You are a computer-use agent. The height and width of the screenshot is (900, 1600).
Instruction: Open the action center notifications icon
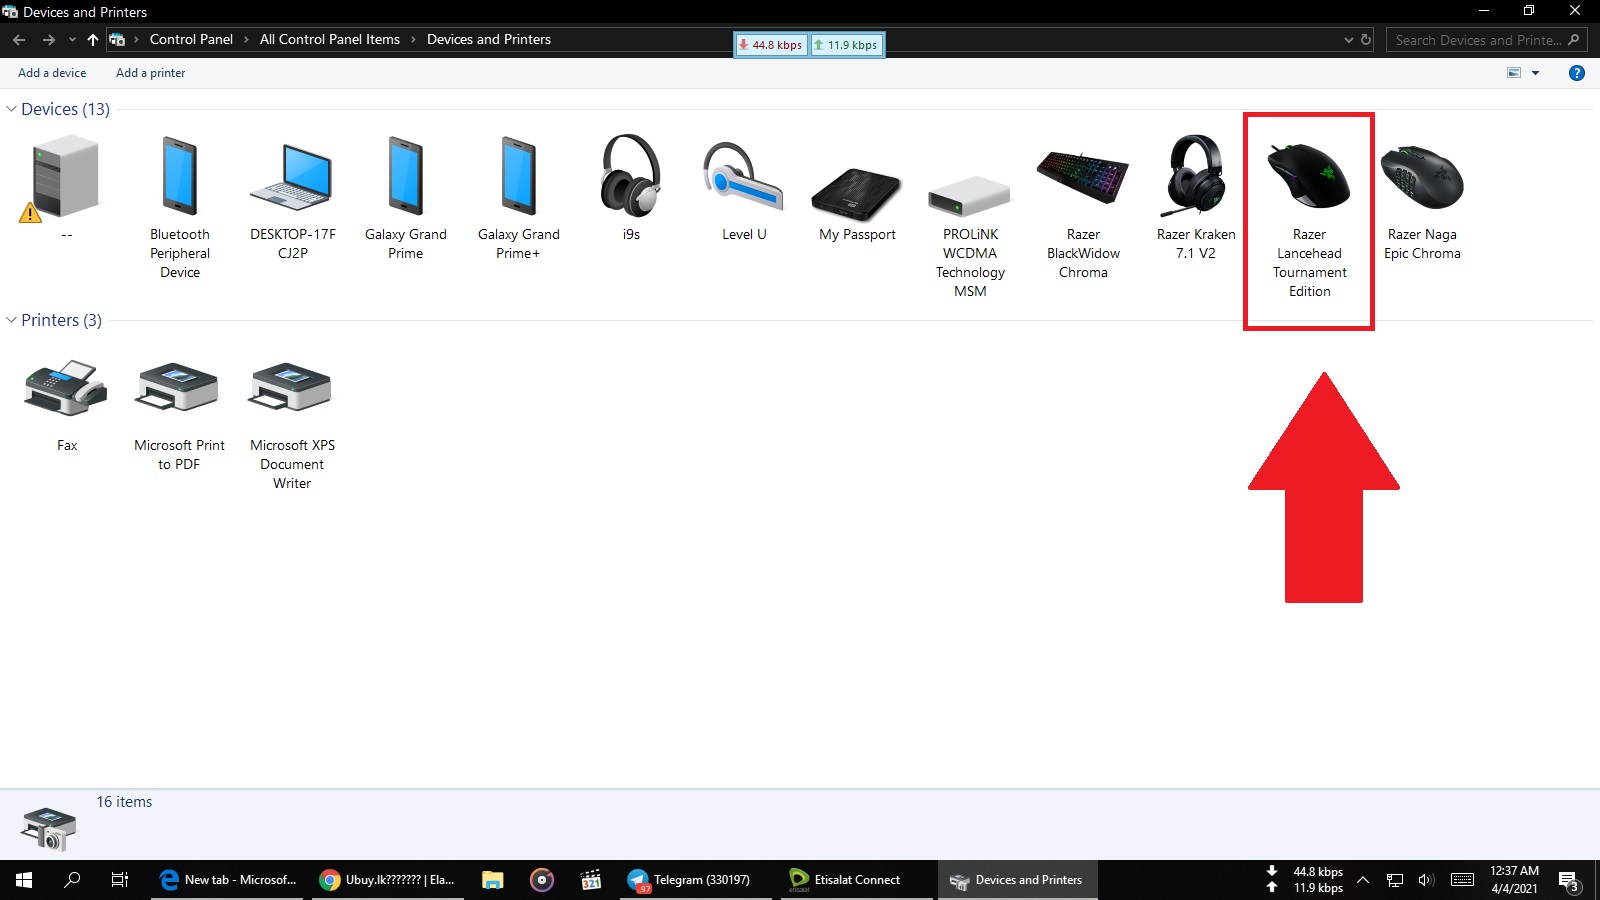pyautogui.click(x=1569, y=881)
